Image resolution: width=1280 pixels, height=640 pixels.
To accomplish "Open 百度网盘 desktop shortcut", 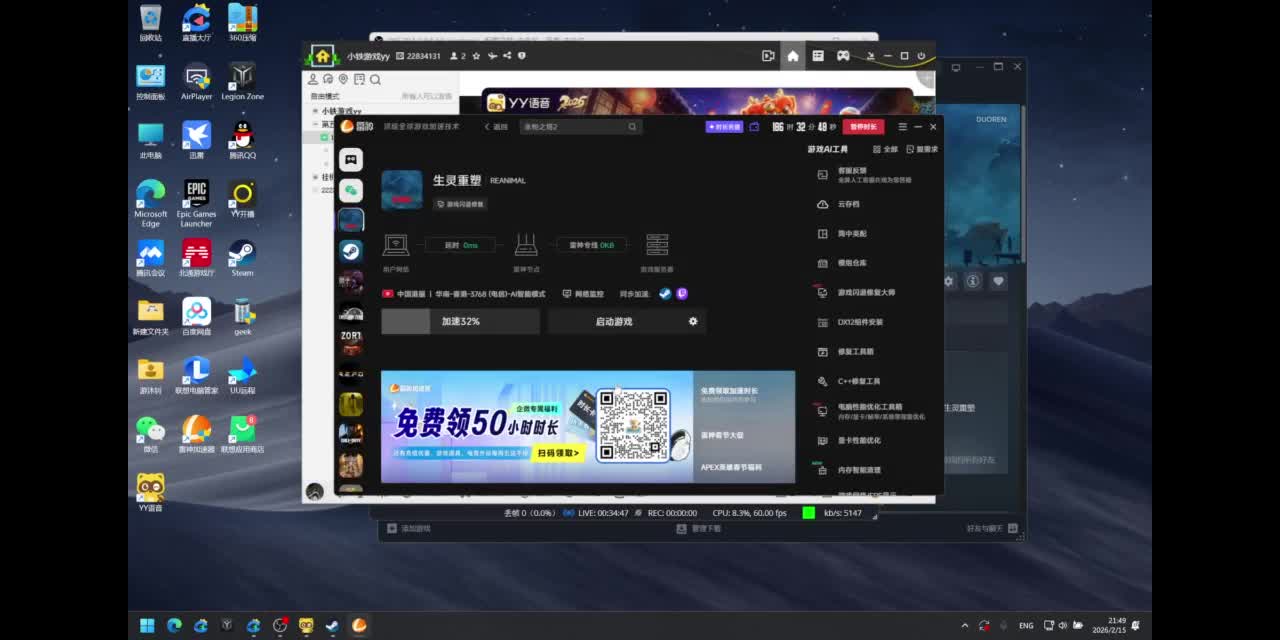I will pos(196,316).
